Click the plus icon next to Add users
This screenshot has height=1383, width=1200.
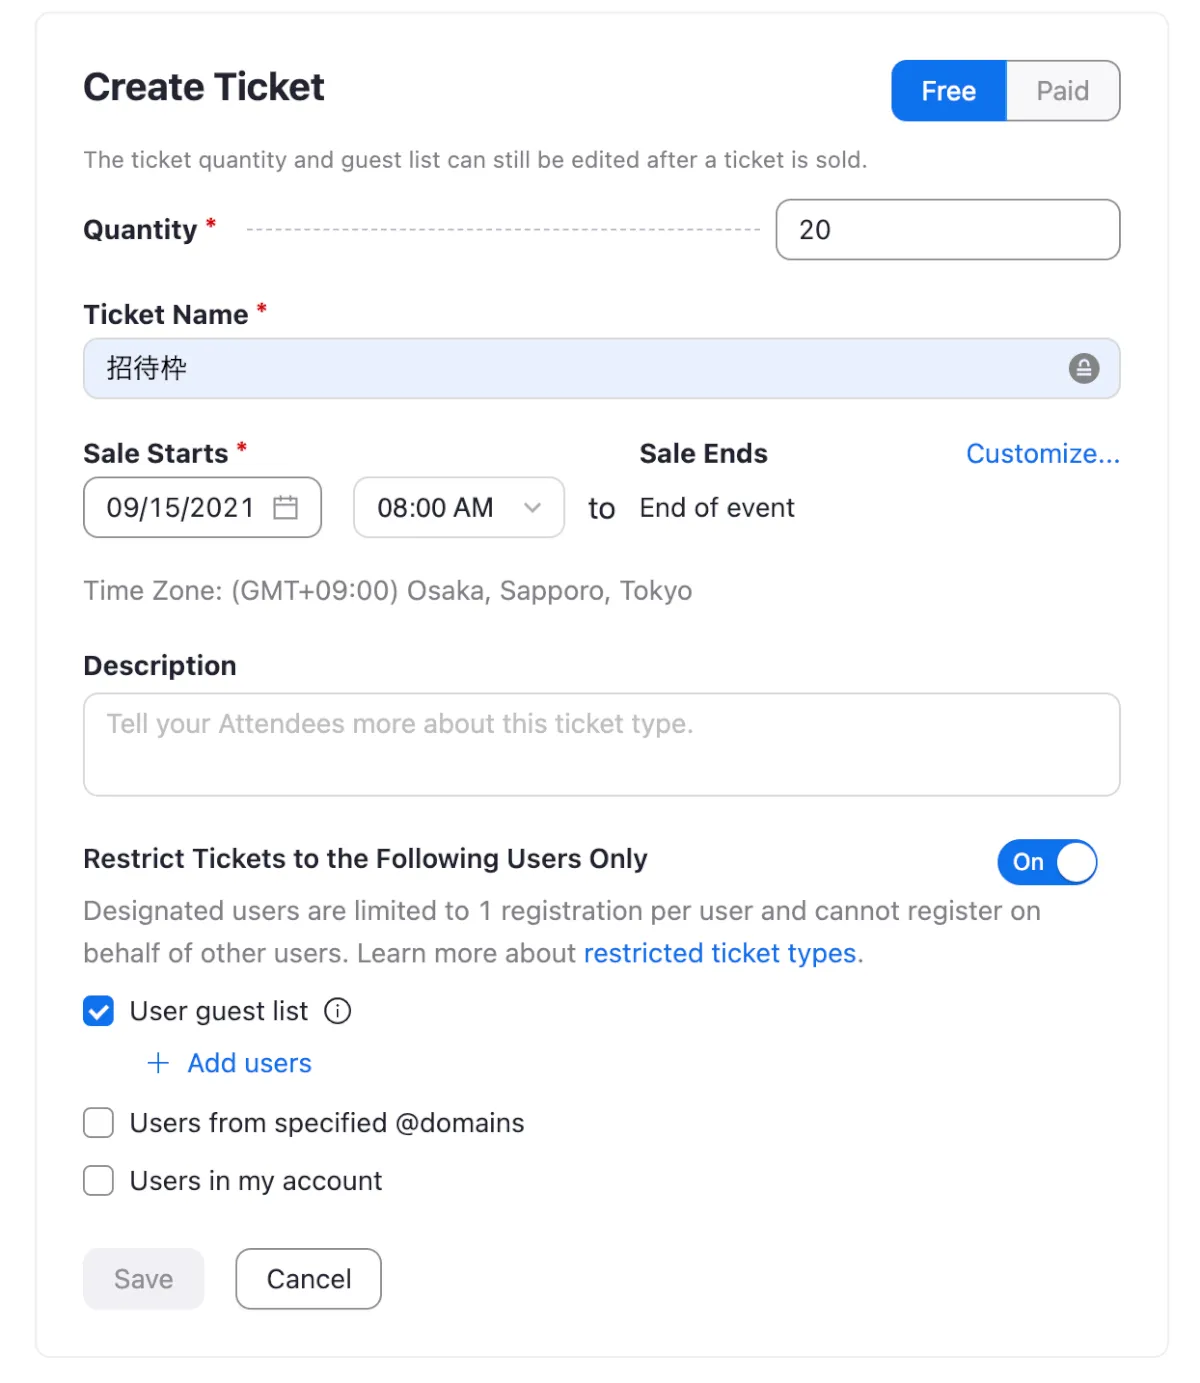[x=158, y=1063]
